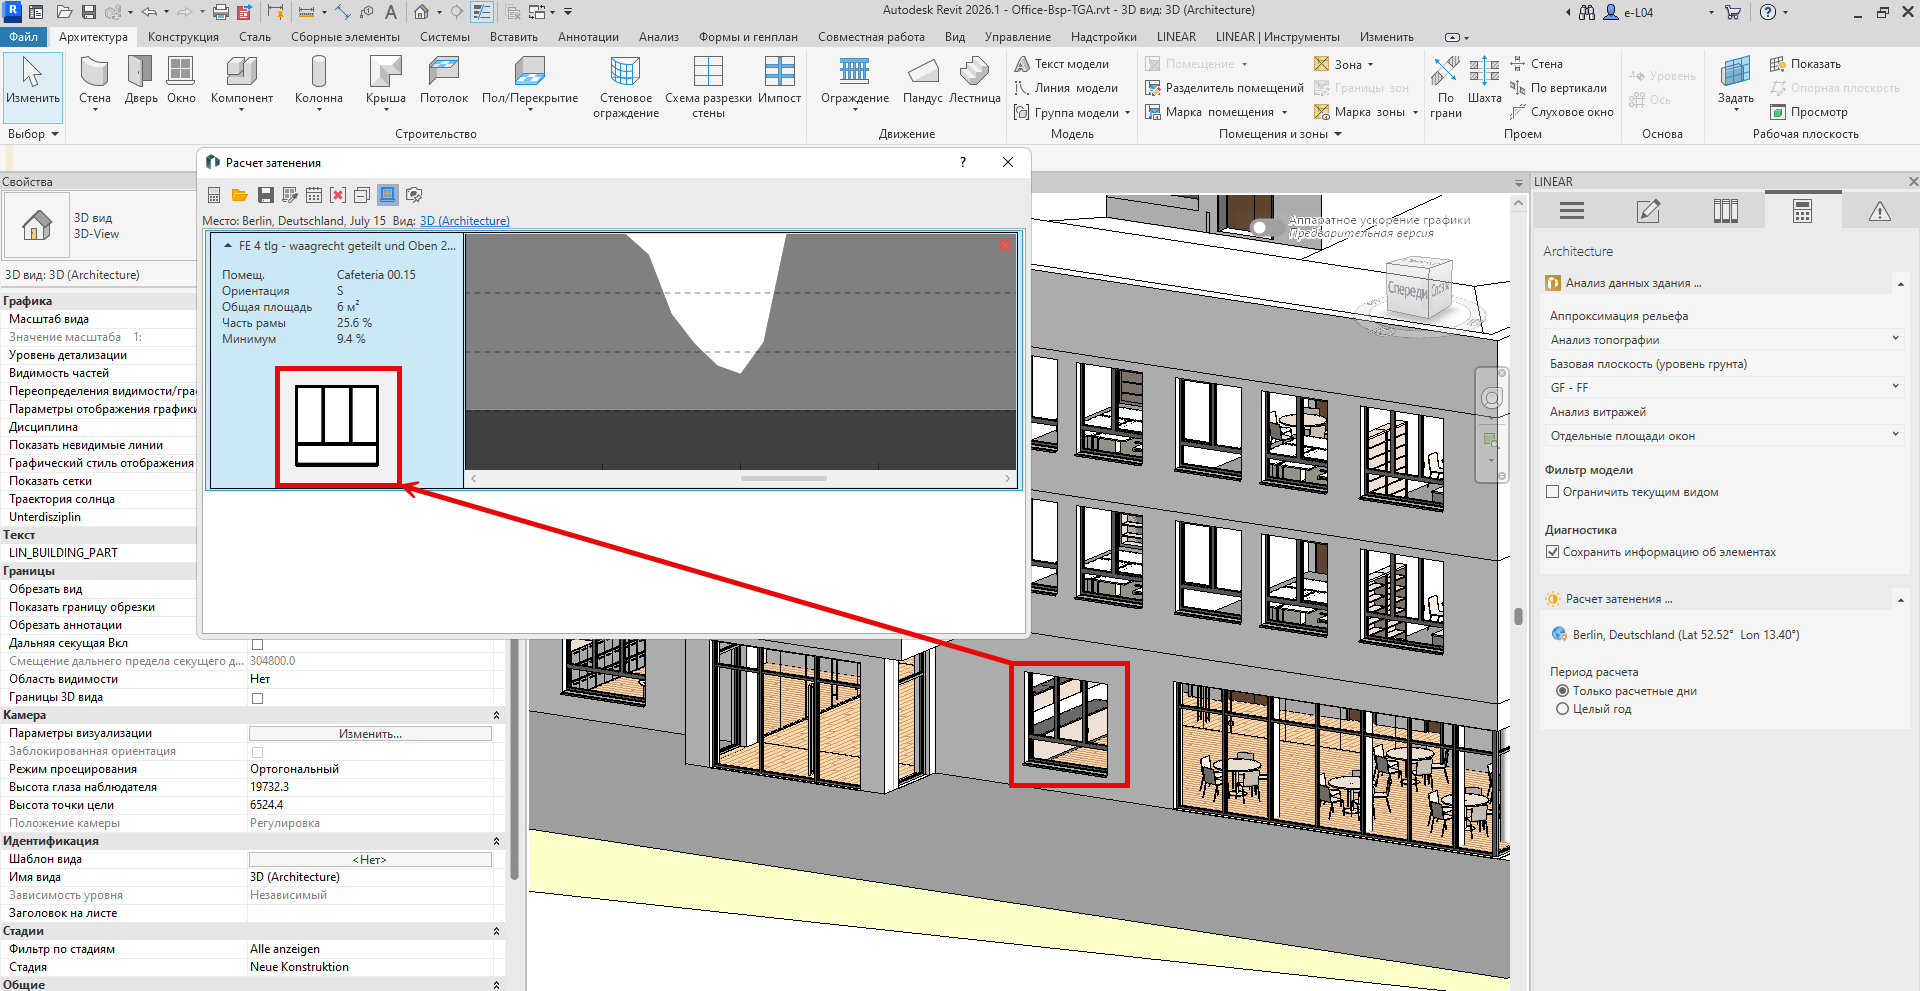Open the warnings triangle tab in LINEAR panel
Image resolution: width=1920 pixels, height=991 pixels.
point(1879,211)
